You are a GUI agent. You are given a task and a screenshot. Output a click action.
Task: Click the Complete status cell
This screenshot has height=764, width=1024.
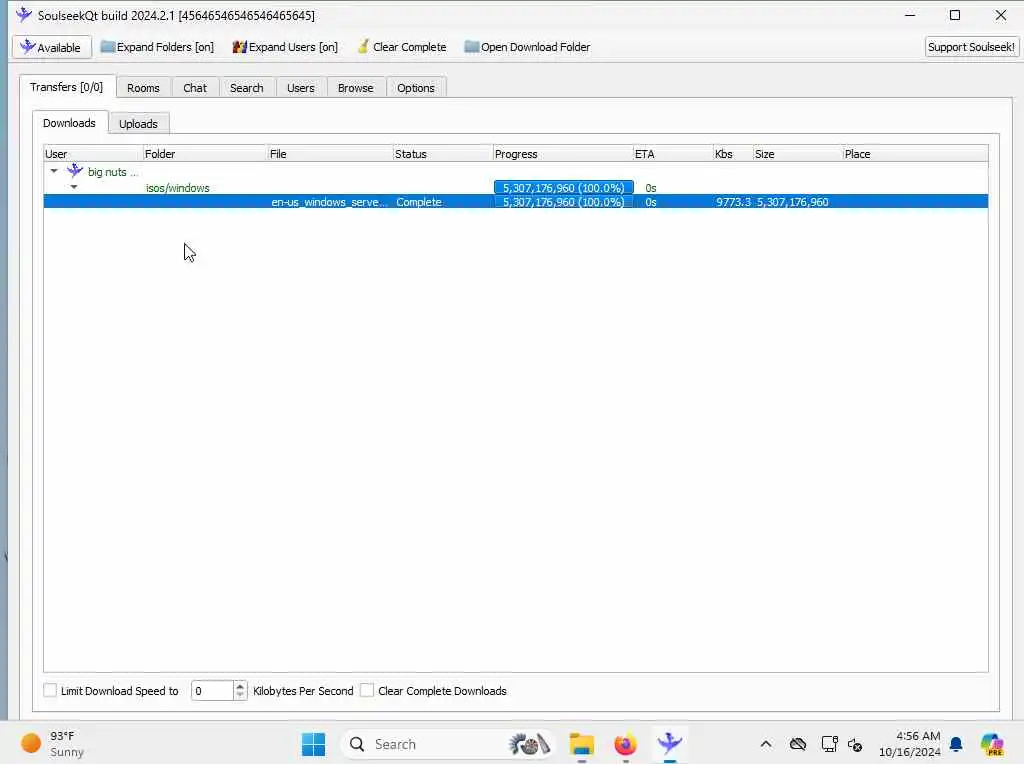tap(419, 202)
